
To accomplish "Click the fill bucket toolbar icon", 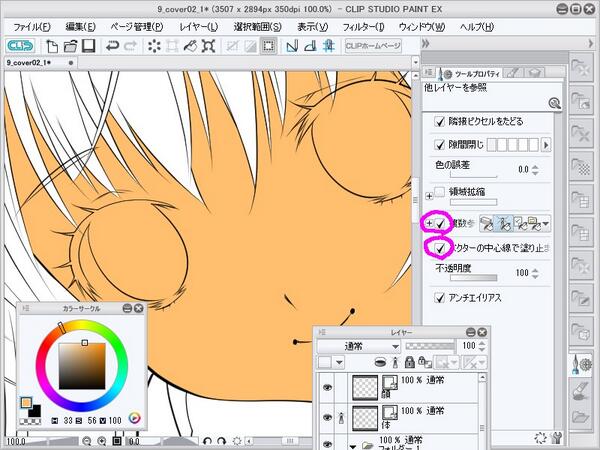I will [190, 46].
